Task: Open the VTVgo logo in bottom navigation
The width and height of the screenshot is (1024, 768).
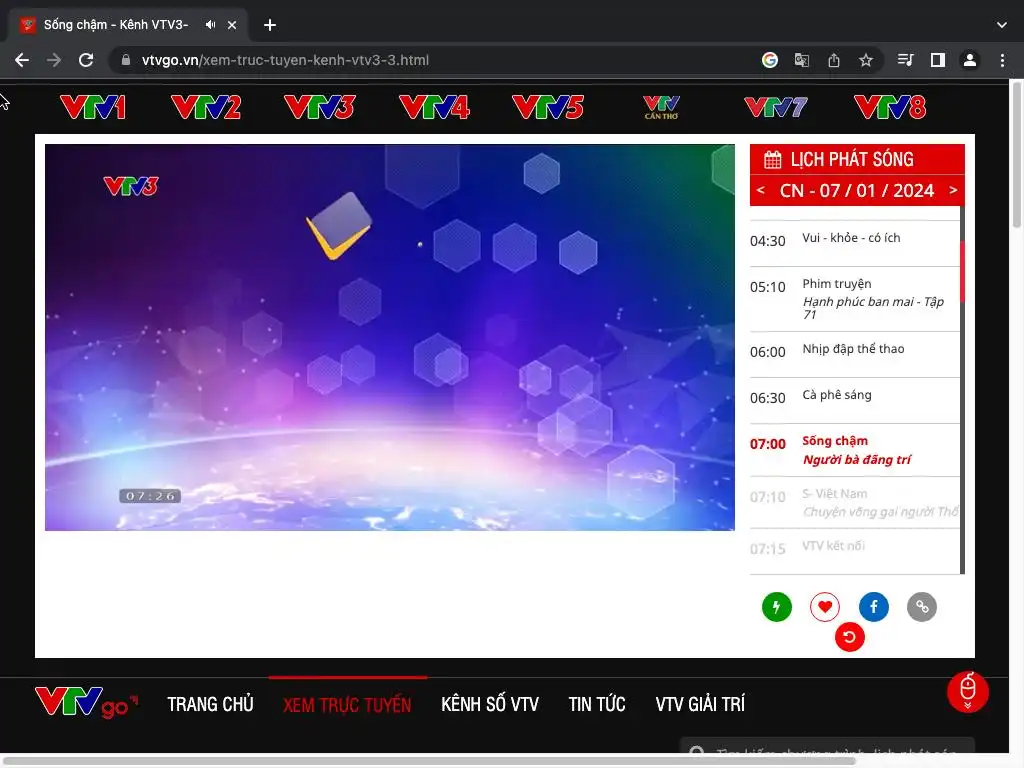Action: 87,703
